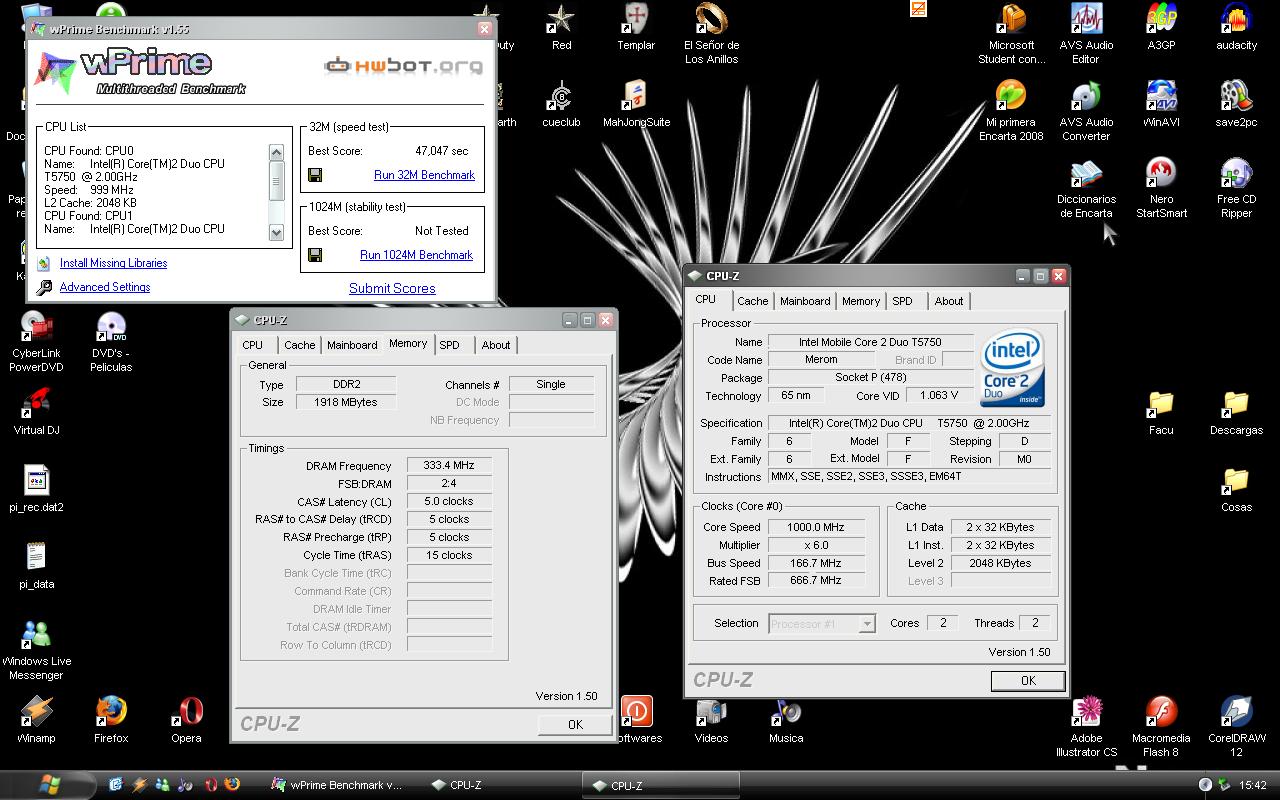Open the cueclub desktop icon
1280x800 pixels.
[x=561, y=105]
